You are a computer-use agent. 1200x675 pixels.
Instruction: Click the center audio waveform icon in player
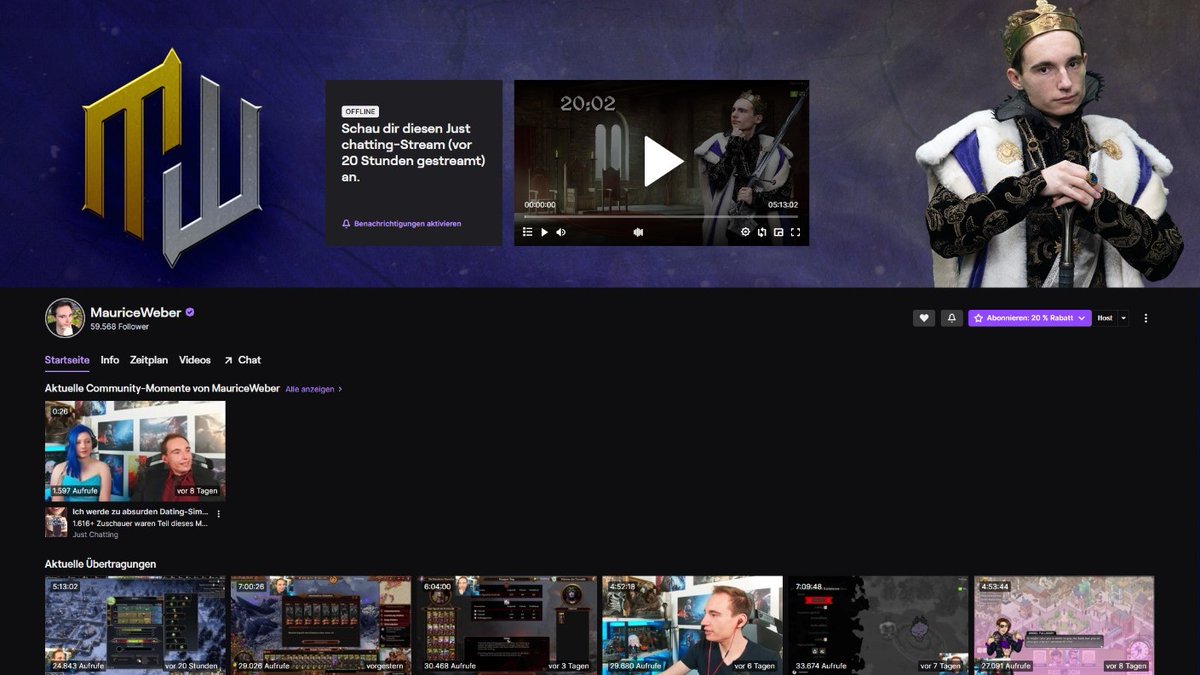[x=639, y=232]
